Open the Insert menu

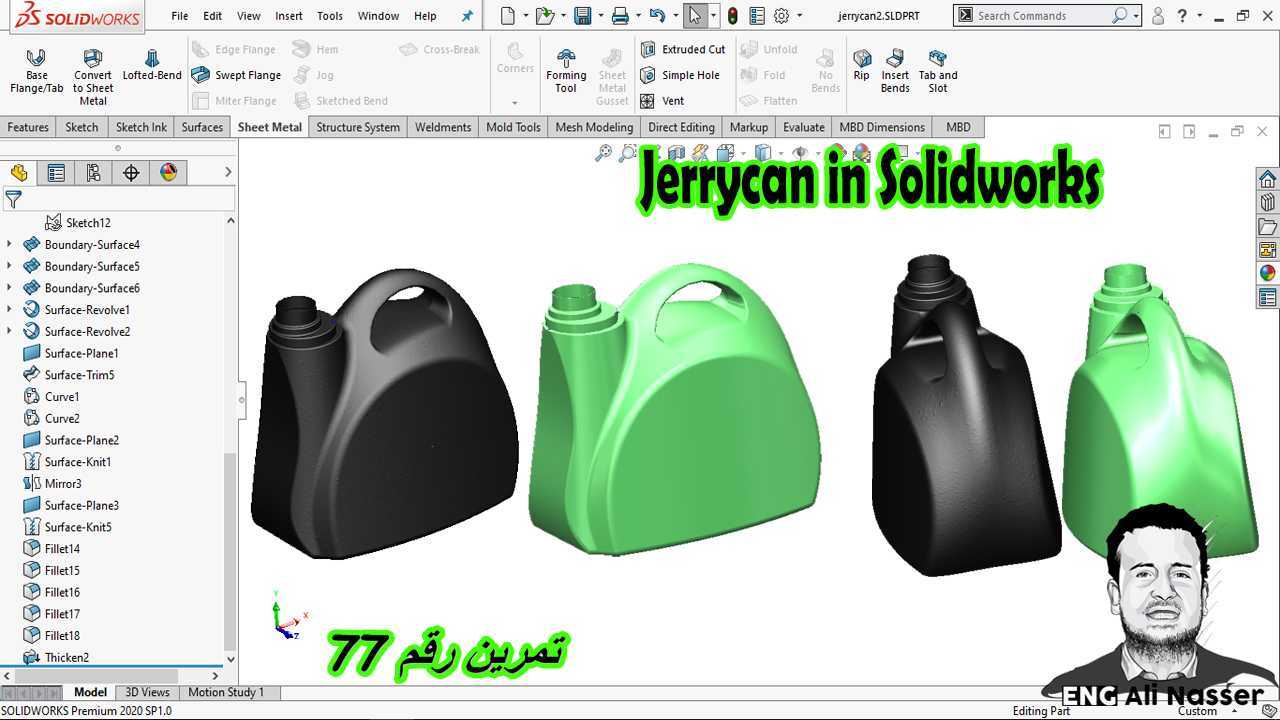(x=289, y=16)
